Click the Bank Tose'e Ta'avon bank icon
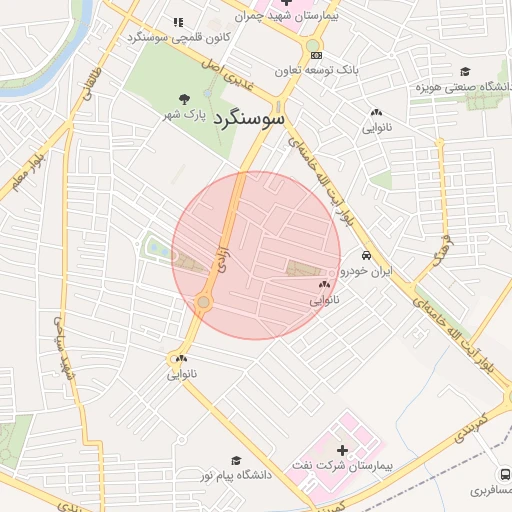The image size is (512, 512). [316, 55]
